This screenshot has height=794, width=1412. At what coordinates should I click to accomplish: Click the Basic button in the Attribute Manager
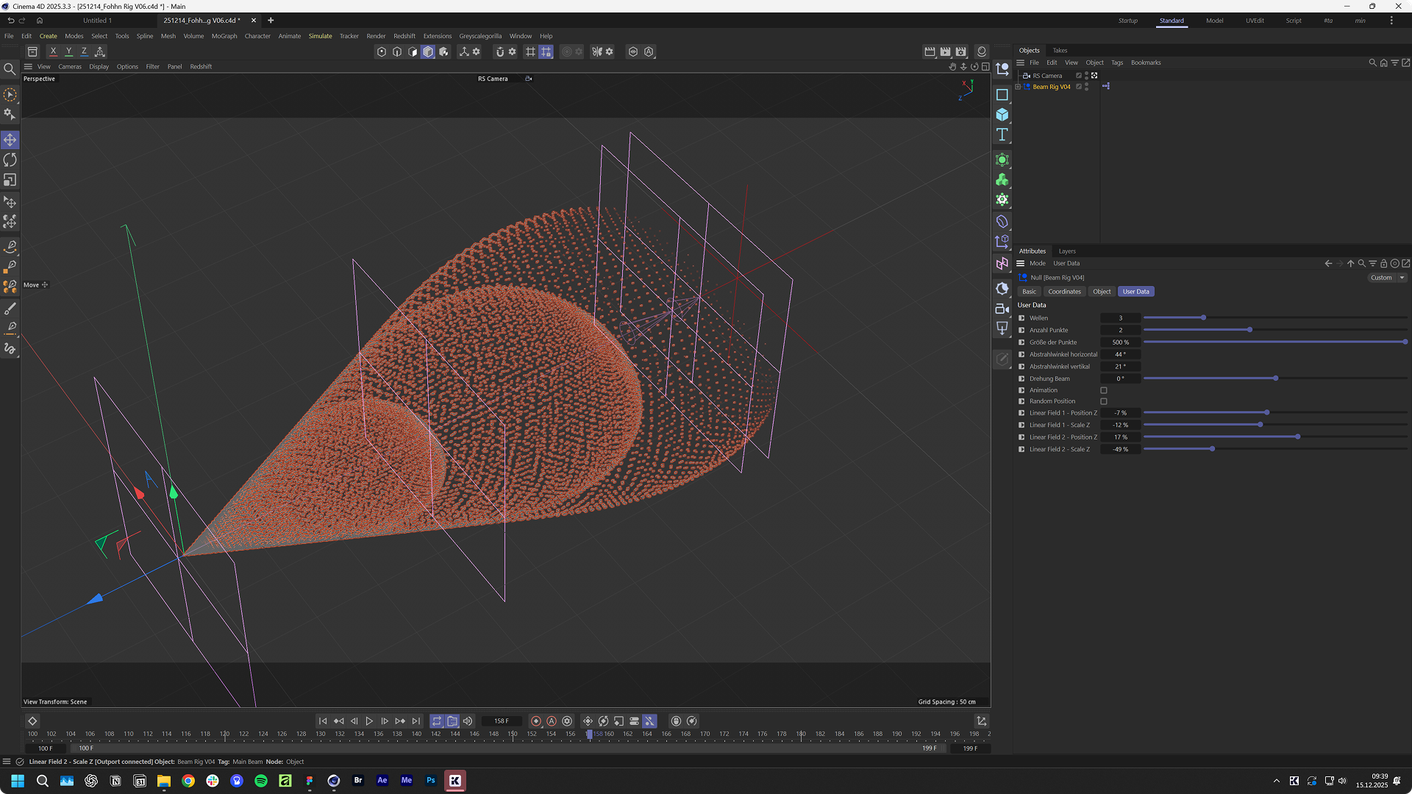[1029, 291]
